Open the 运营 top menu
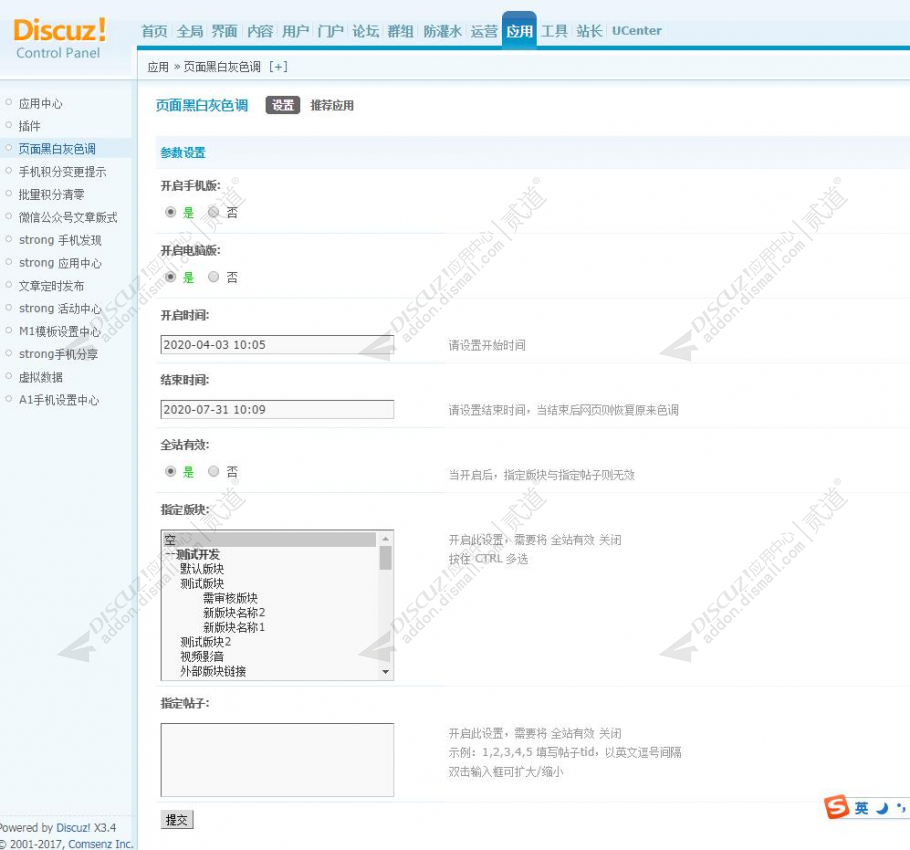The image size is (910, 850). tap(484, 31)
